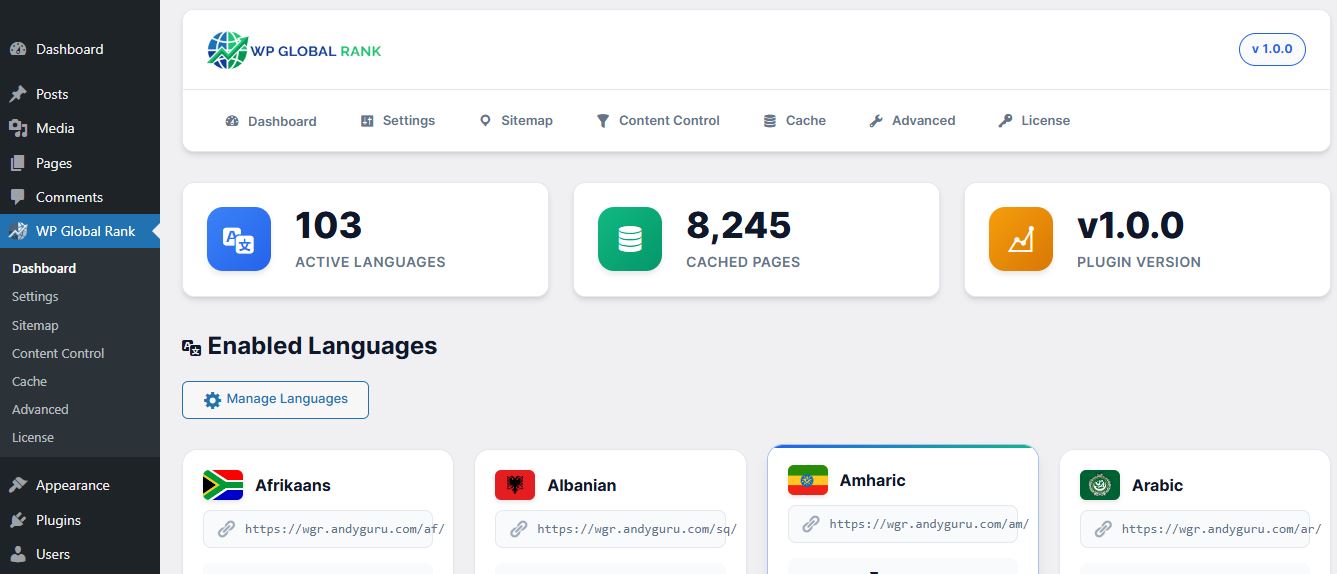Viewport: 1337px width, 574px height.
Task: Click the Comments bubble icon
Action: coord(18,197)
